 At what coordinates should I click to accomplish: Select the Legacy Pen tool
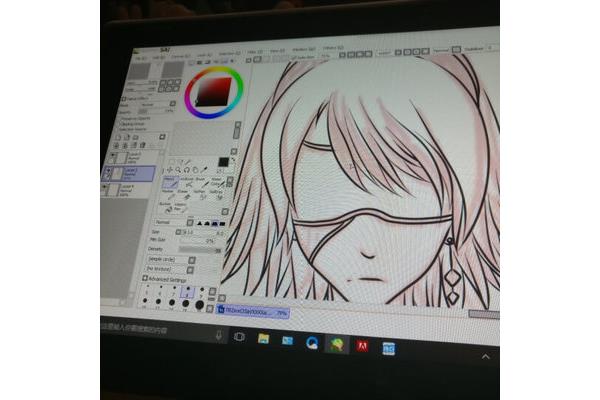(x=180, y=207)
